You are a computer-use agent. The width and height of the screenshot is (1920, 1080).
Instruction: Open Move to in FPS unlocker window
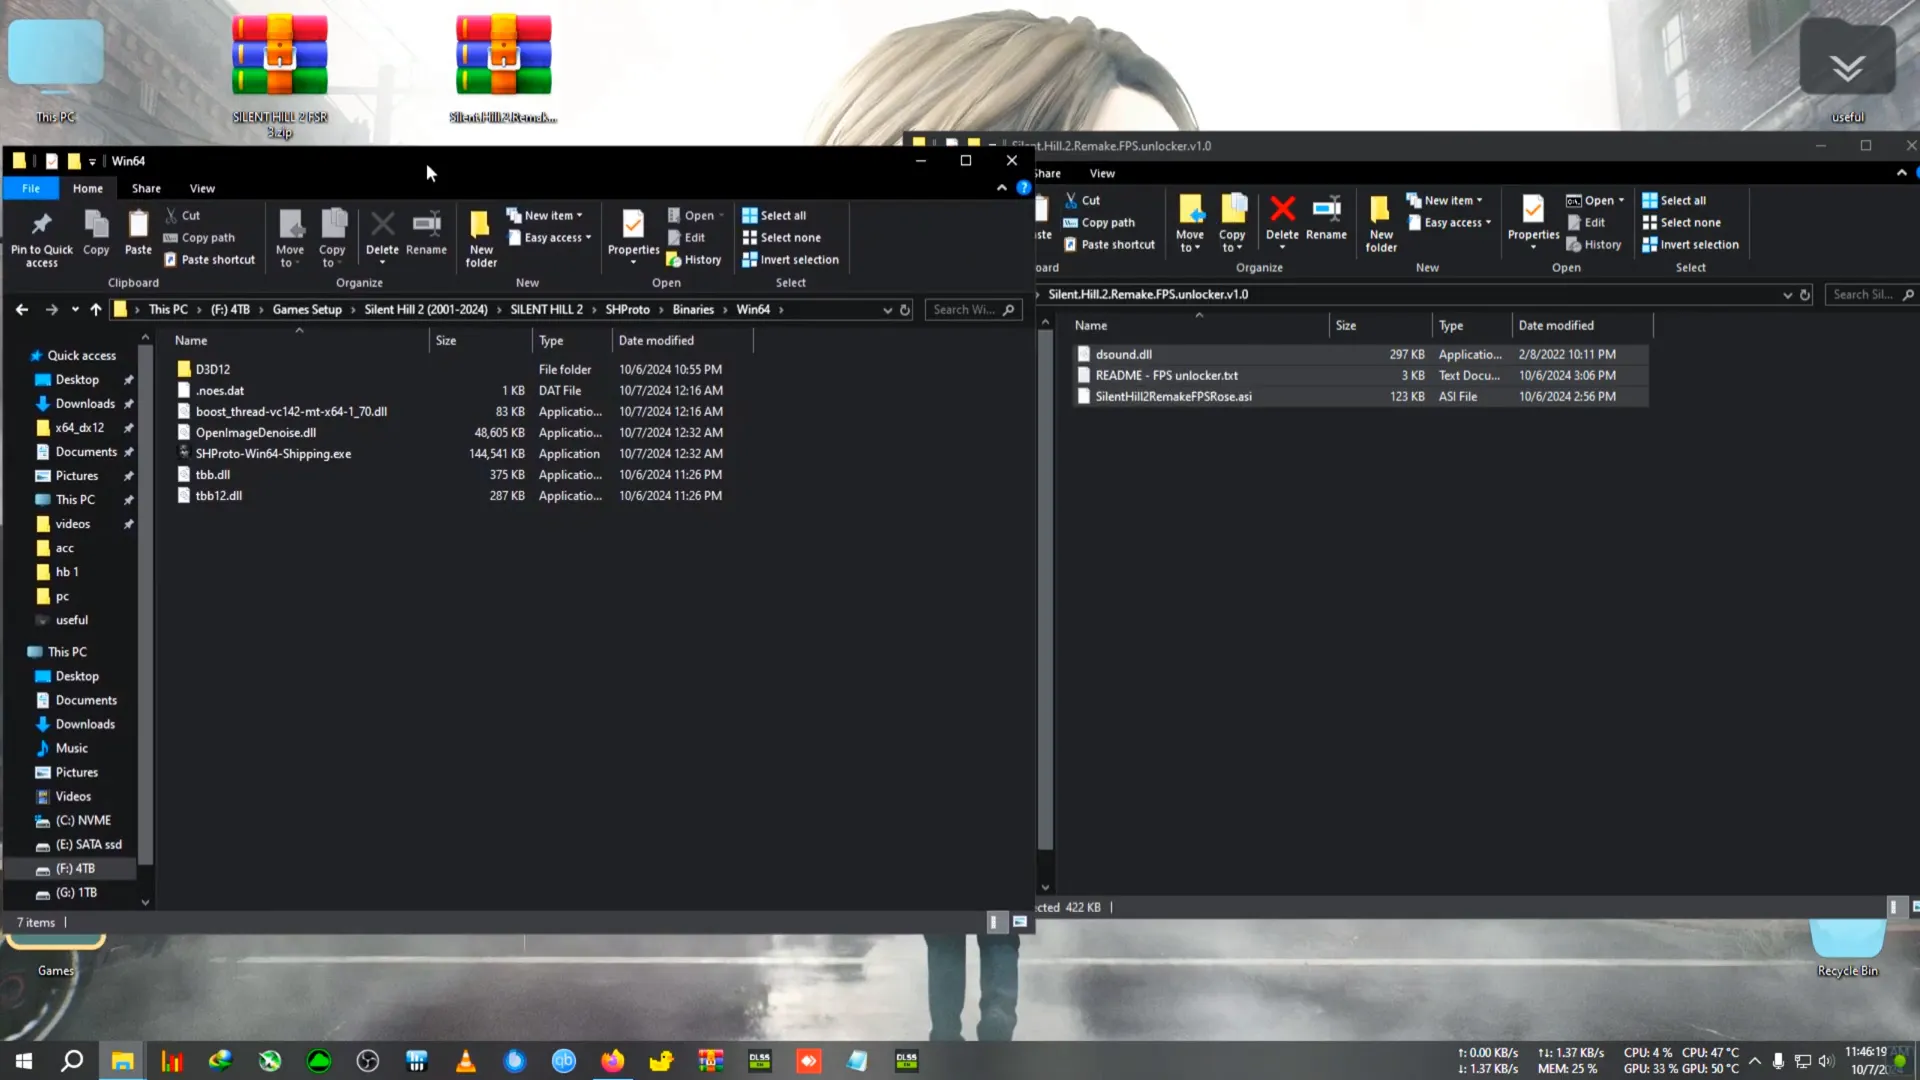[1190, 223]
